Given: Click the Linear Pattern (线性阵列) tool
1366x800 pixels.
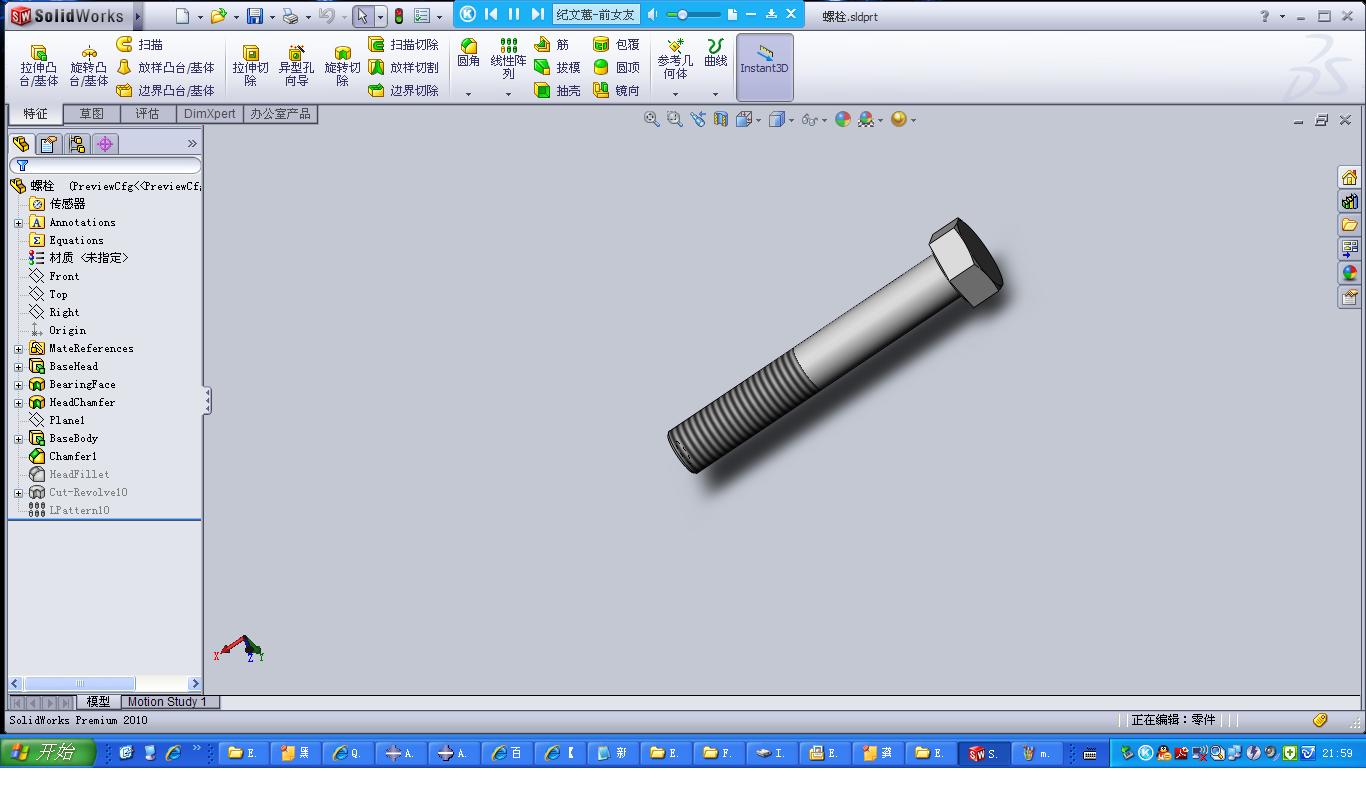Looking at the screenshot, I should pos(508,59).
